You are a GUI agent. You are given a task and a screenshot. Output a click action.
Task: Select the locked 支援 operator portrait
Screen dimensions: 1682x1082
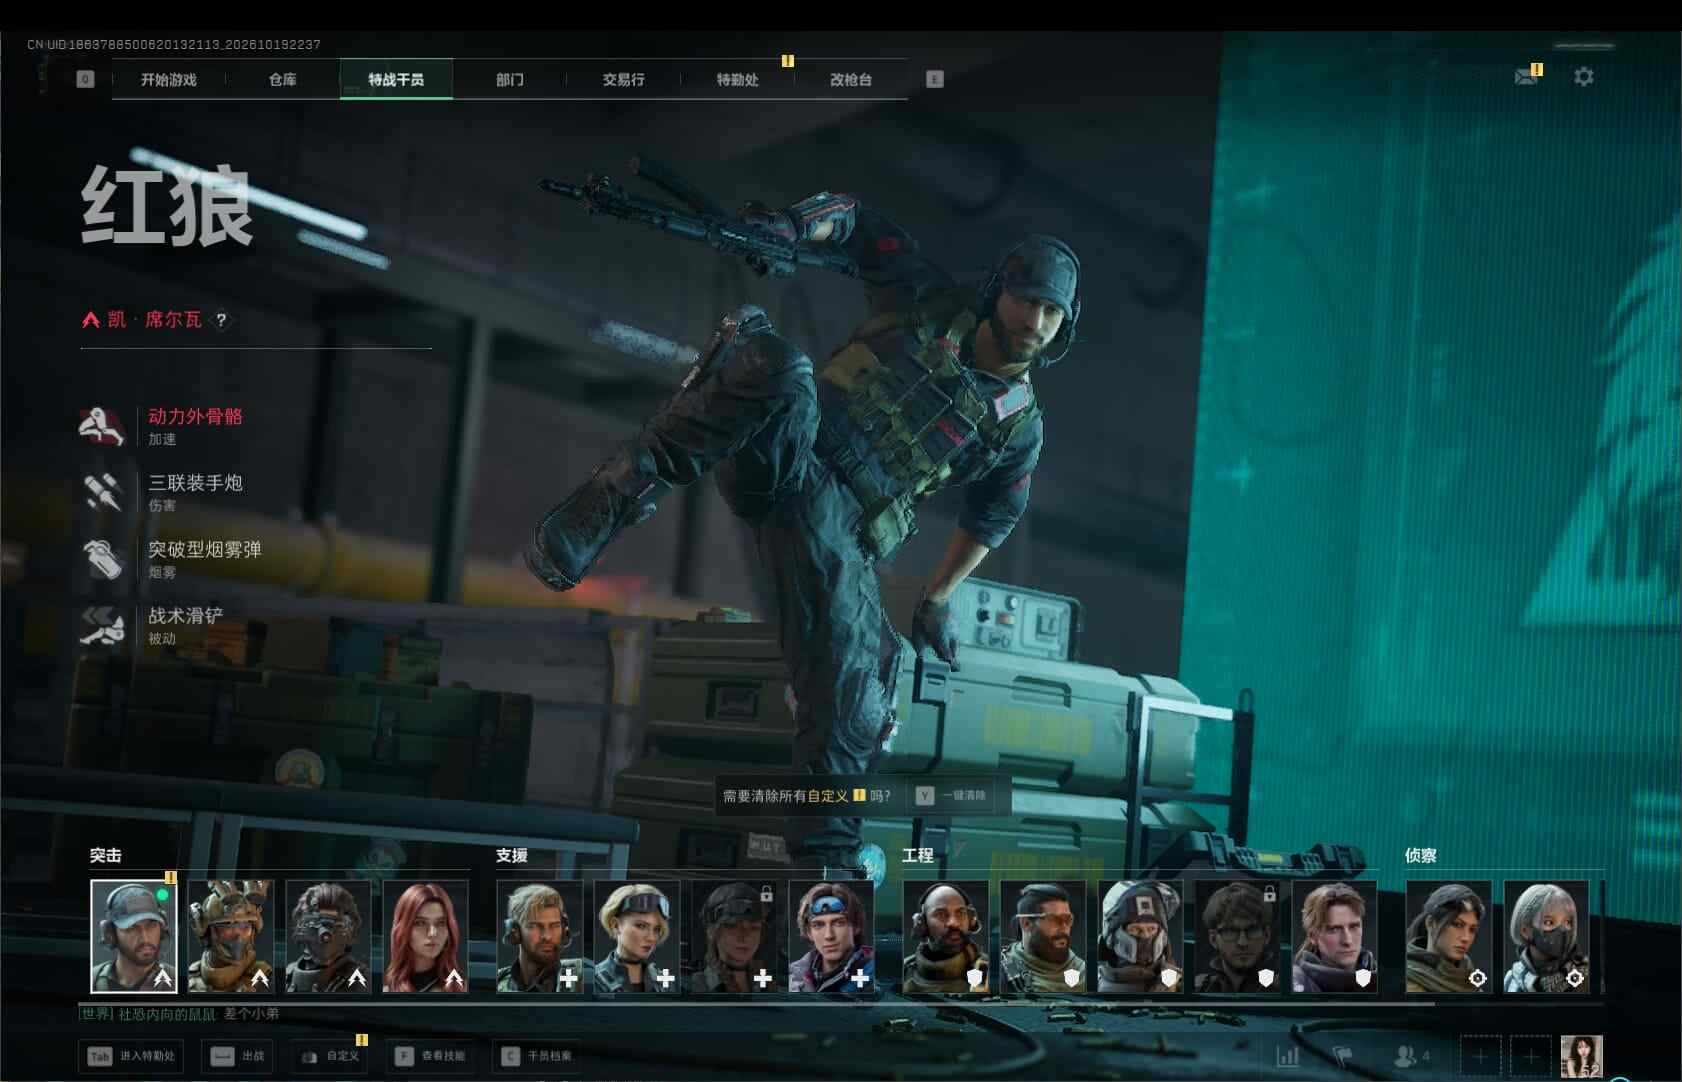[x=735, y=937]
